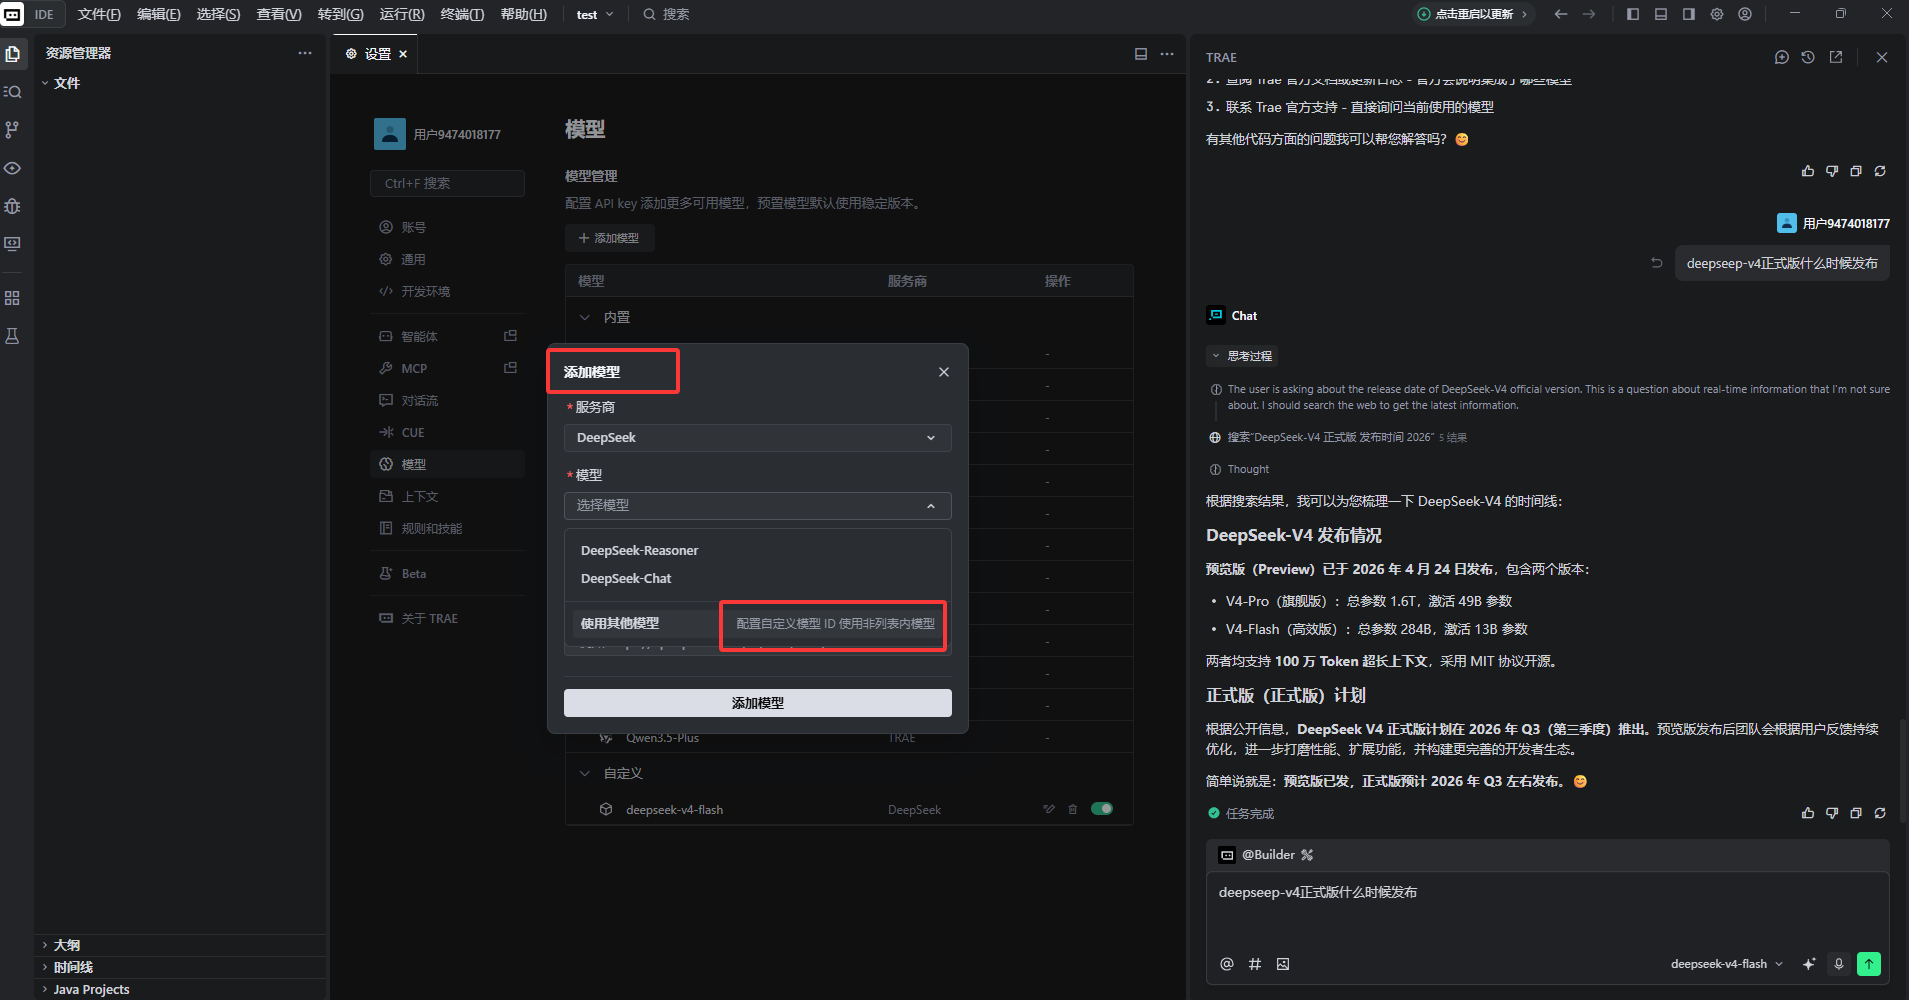Collapse the 内置 models group

pyautogui.click(x=585, y=317)
